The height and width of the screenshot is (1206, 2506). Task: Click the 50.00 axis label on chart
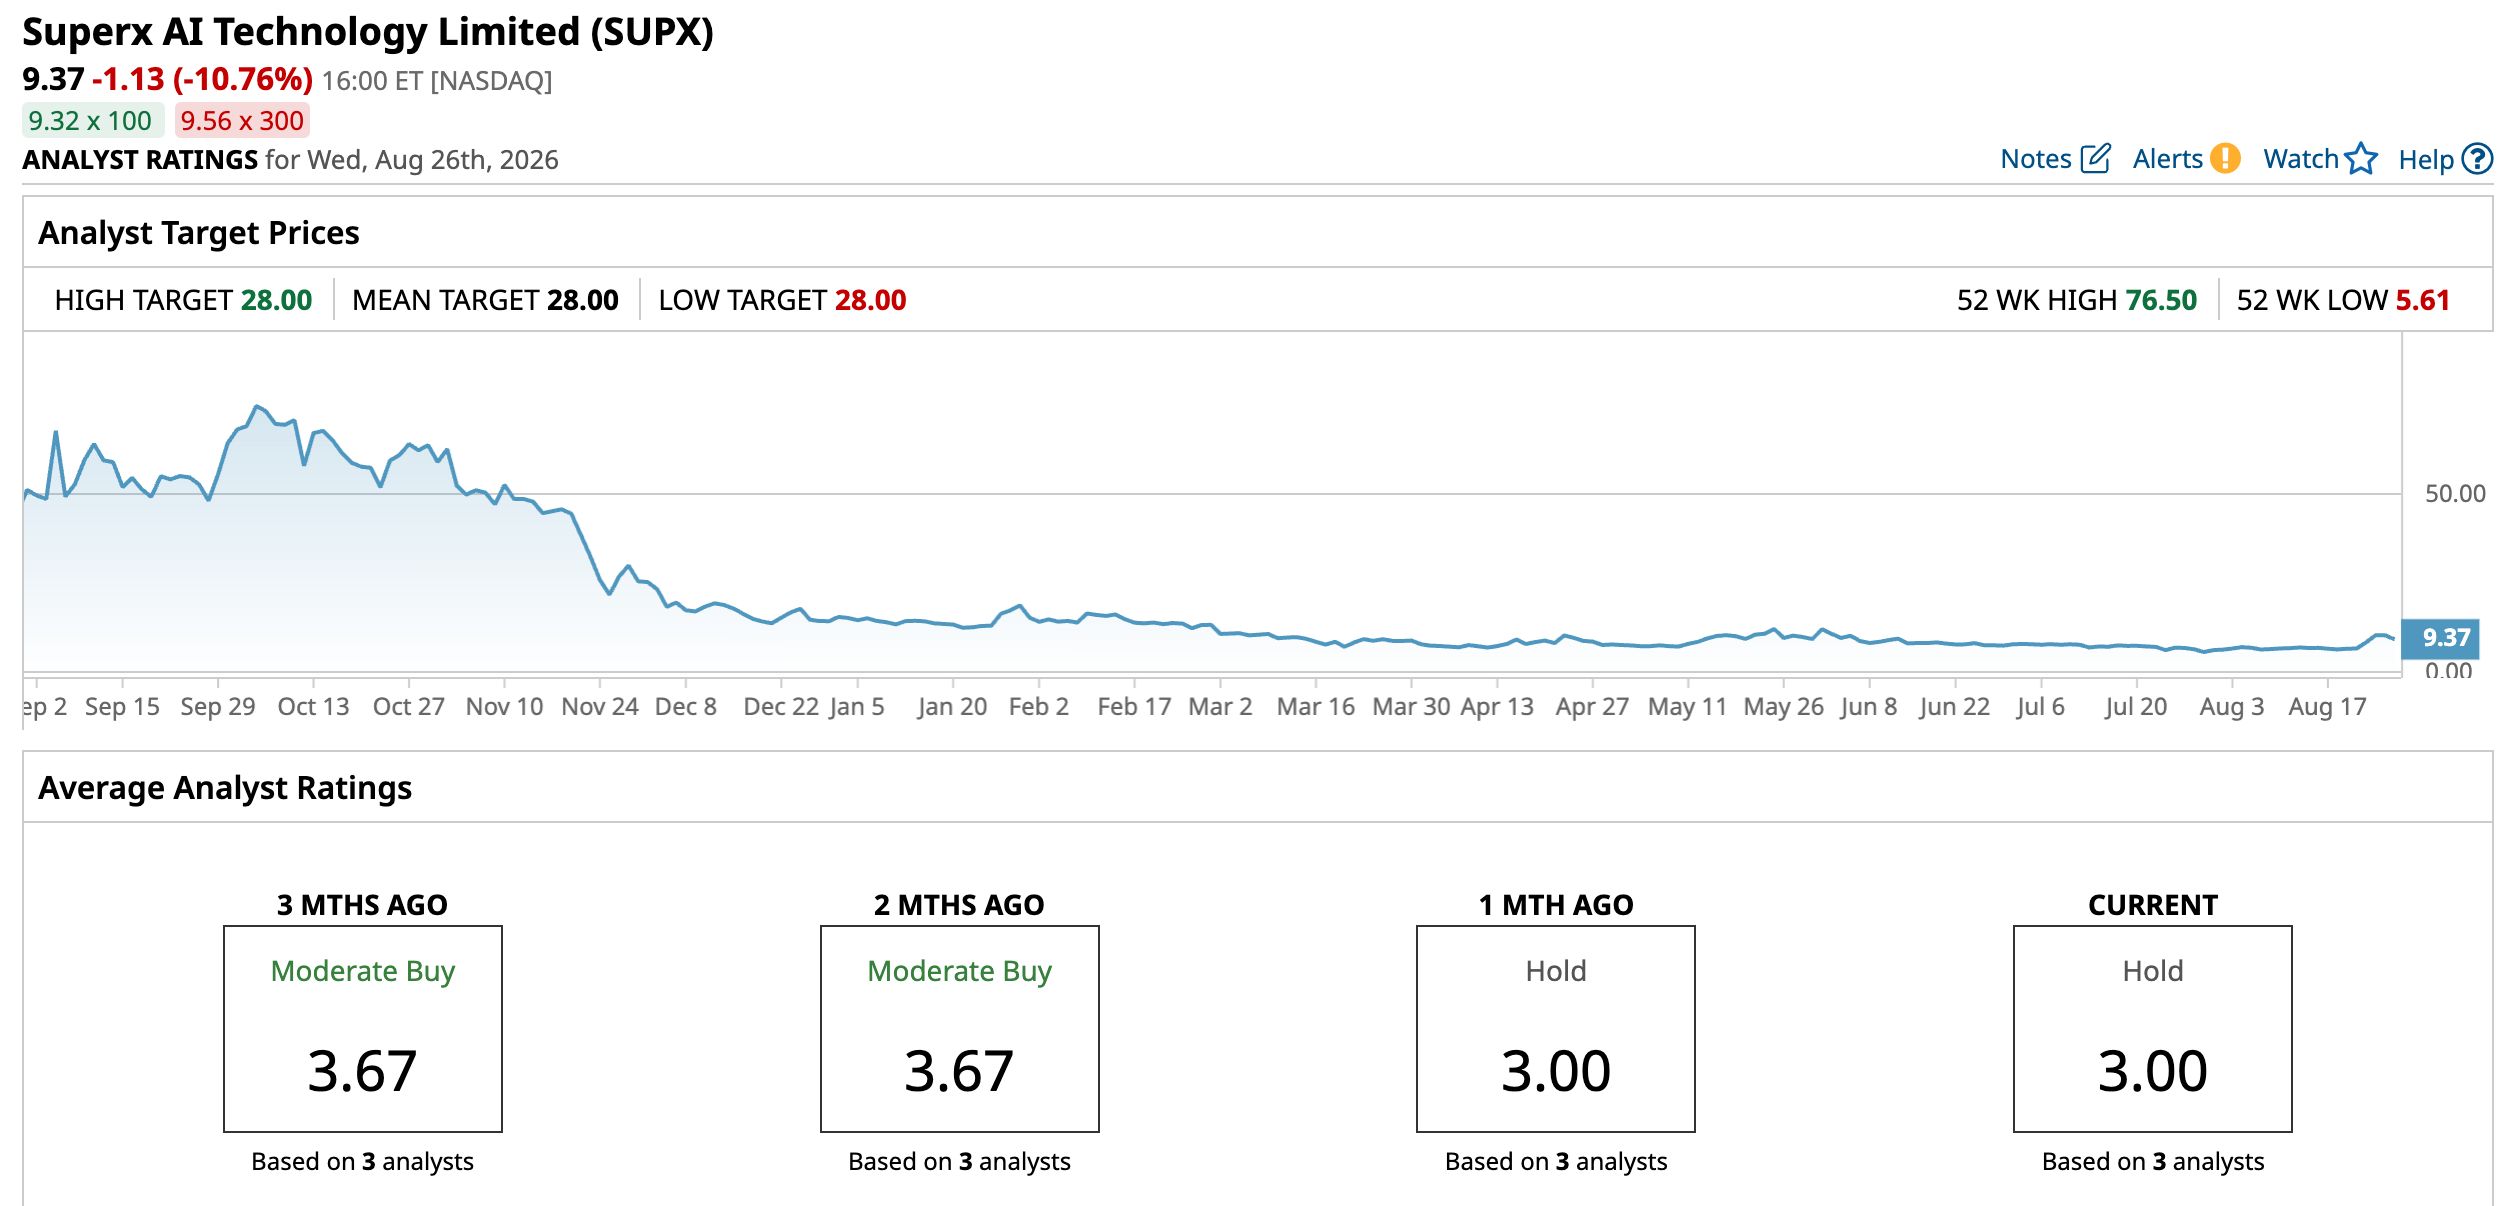coord(2454,494)
